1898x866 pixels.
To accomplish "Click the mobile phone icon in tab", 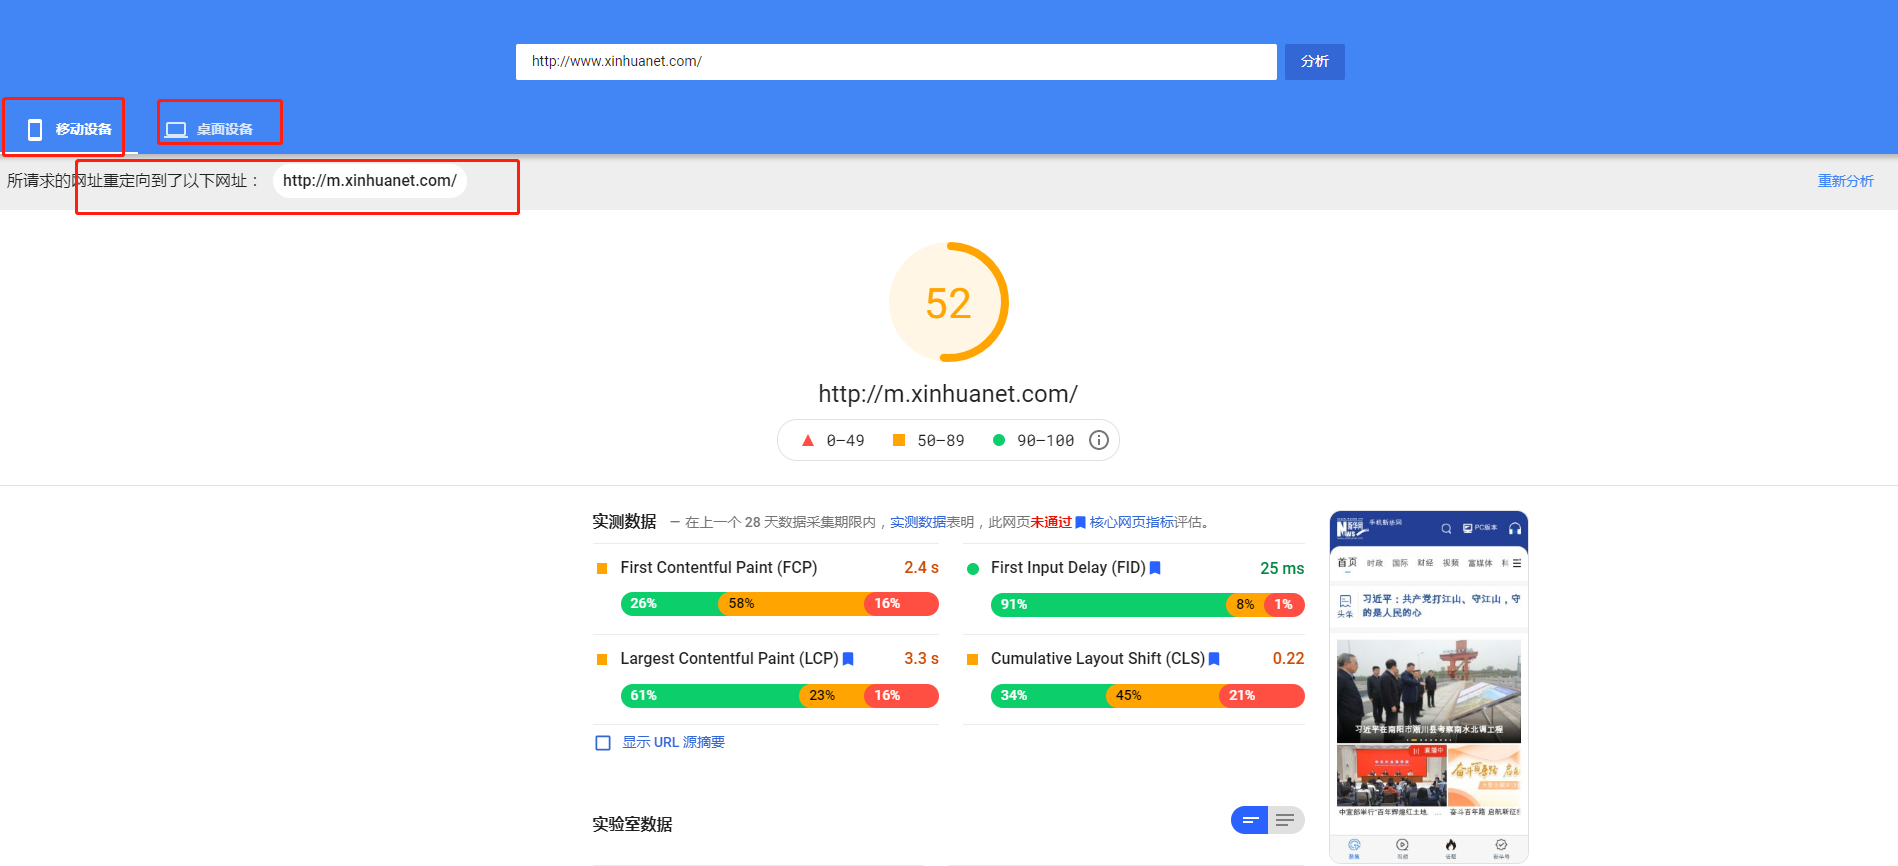I will tap(35, 129).
